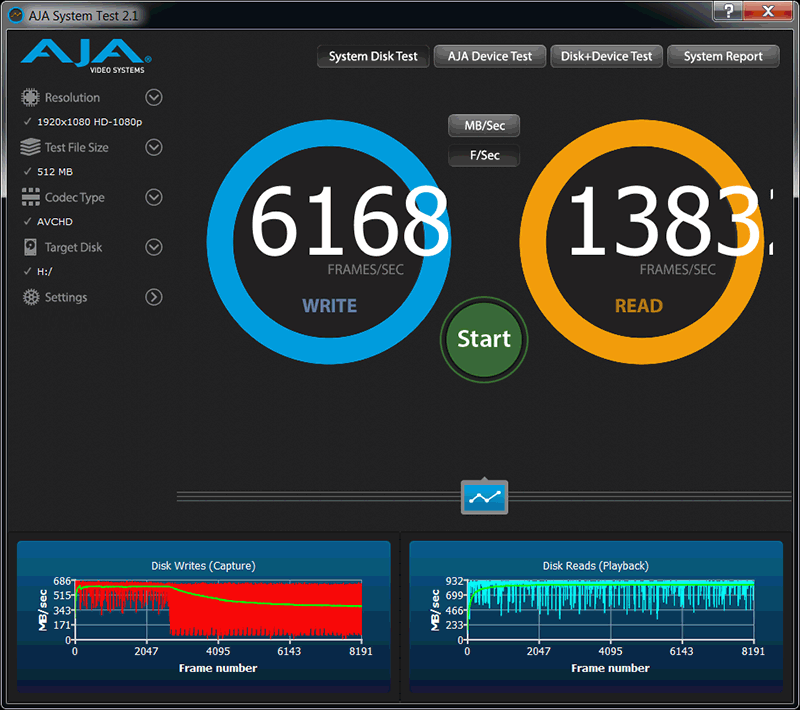Switch to Disk+Device Test tab
The width and height of the screenshot is (800, 710).
click(606, 56)
